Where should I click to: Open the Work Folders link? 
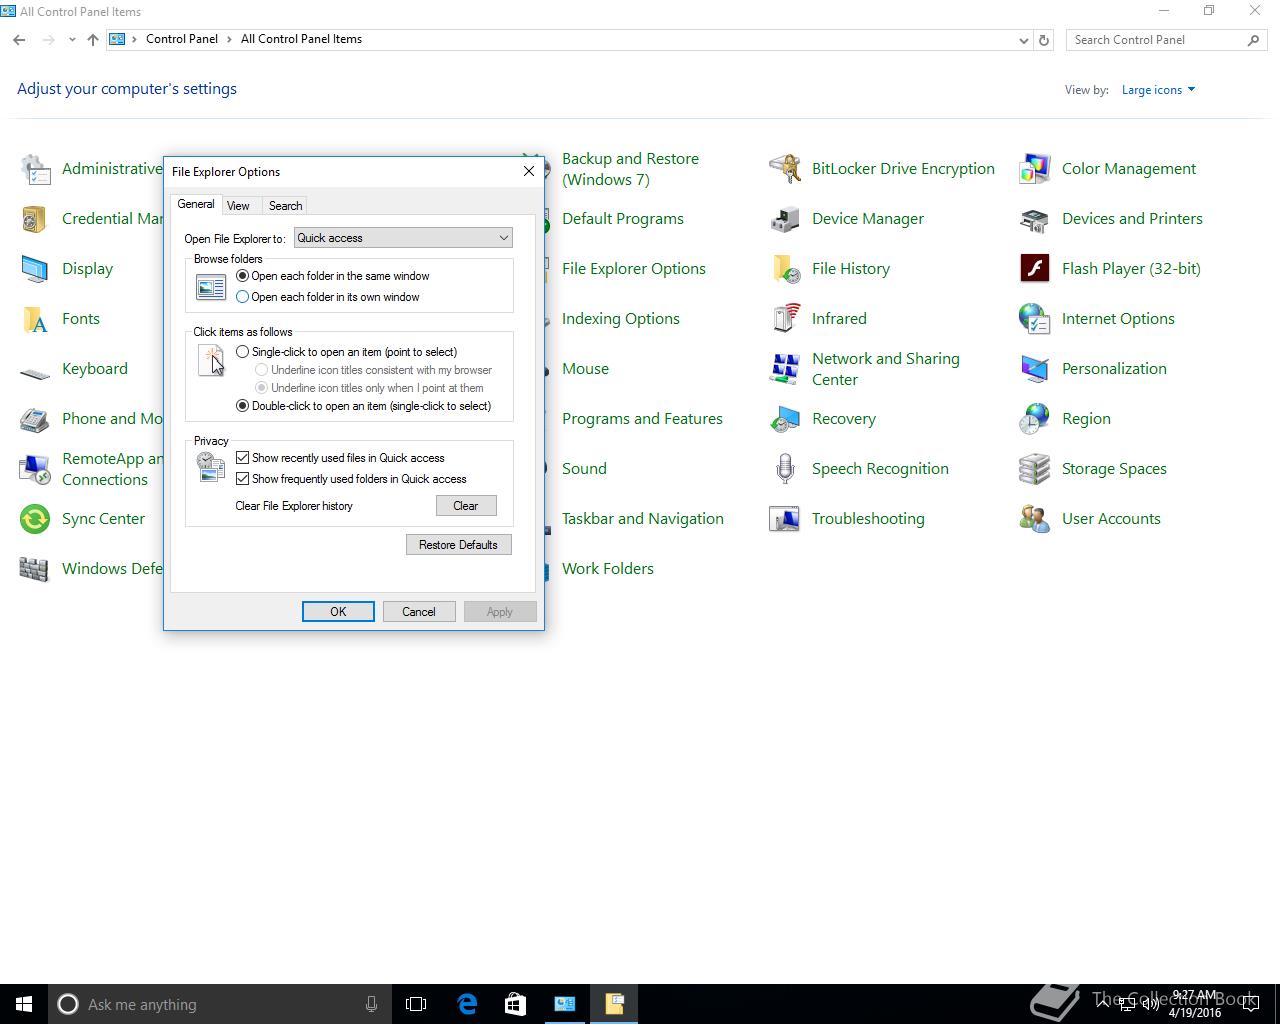(x=608, y=569)
